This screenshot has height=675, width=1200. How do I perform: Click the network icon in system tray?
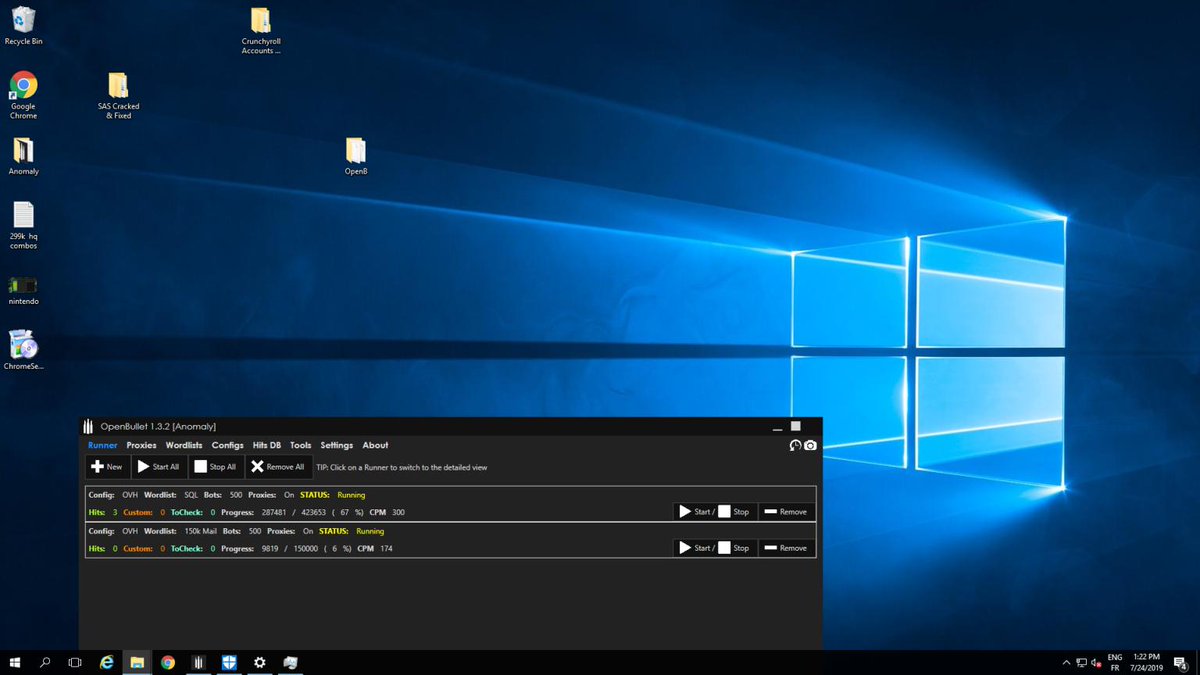1081,662
